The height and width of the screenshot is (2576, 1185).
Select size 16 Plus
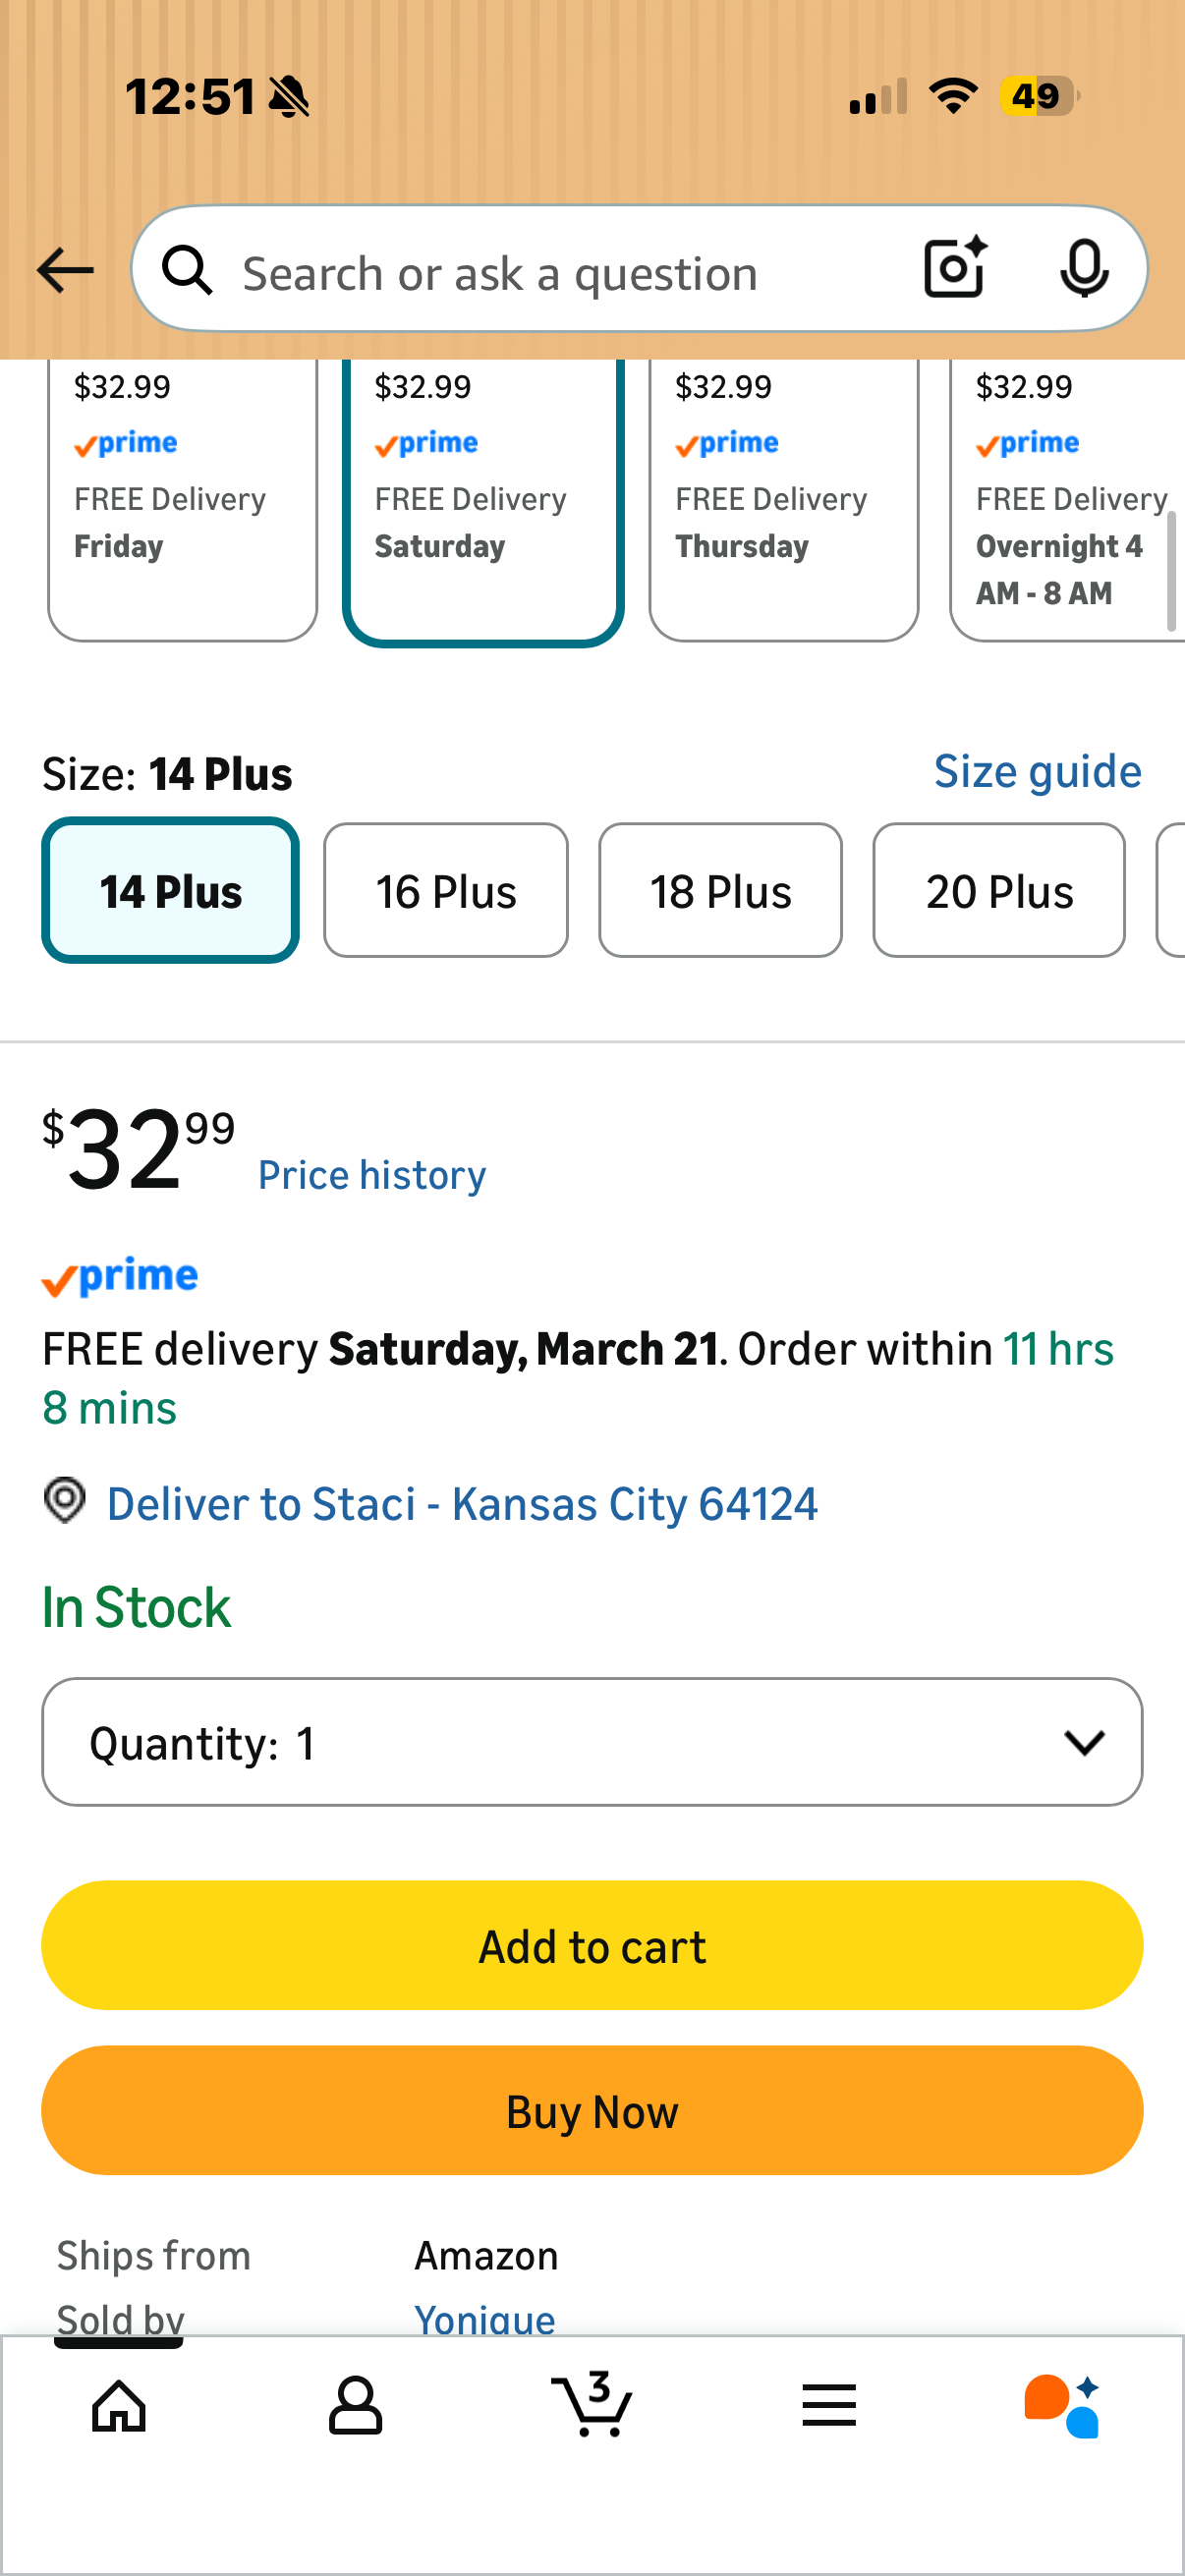[446, 891]
